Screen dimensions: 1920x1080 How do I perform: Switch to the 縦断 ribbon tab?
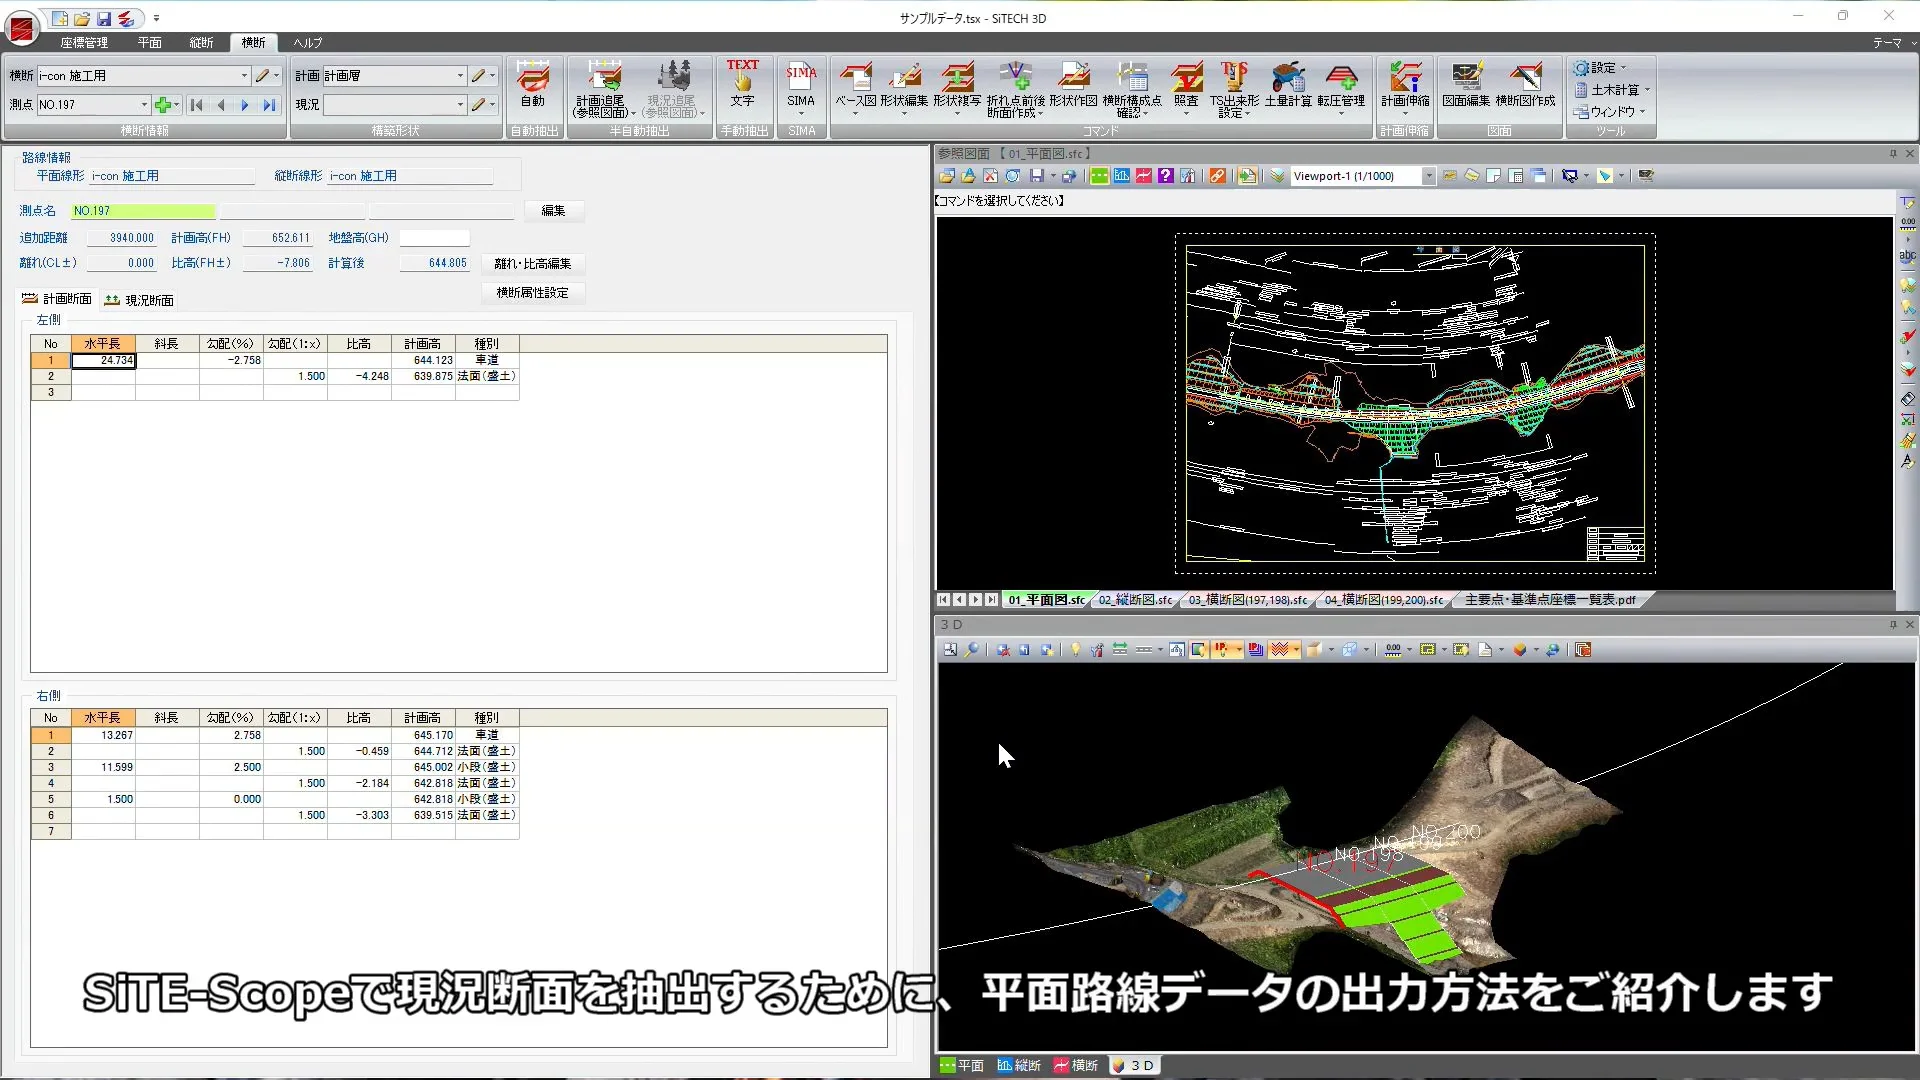[202, 43]
